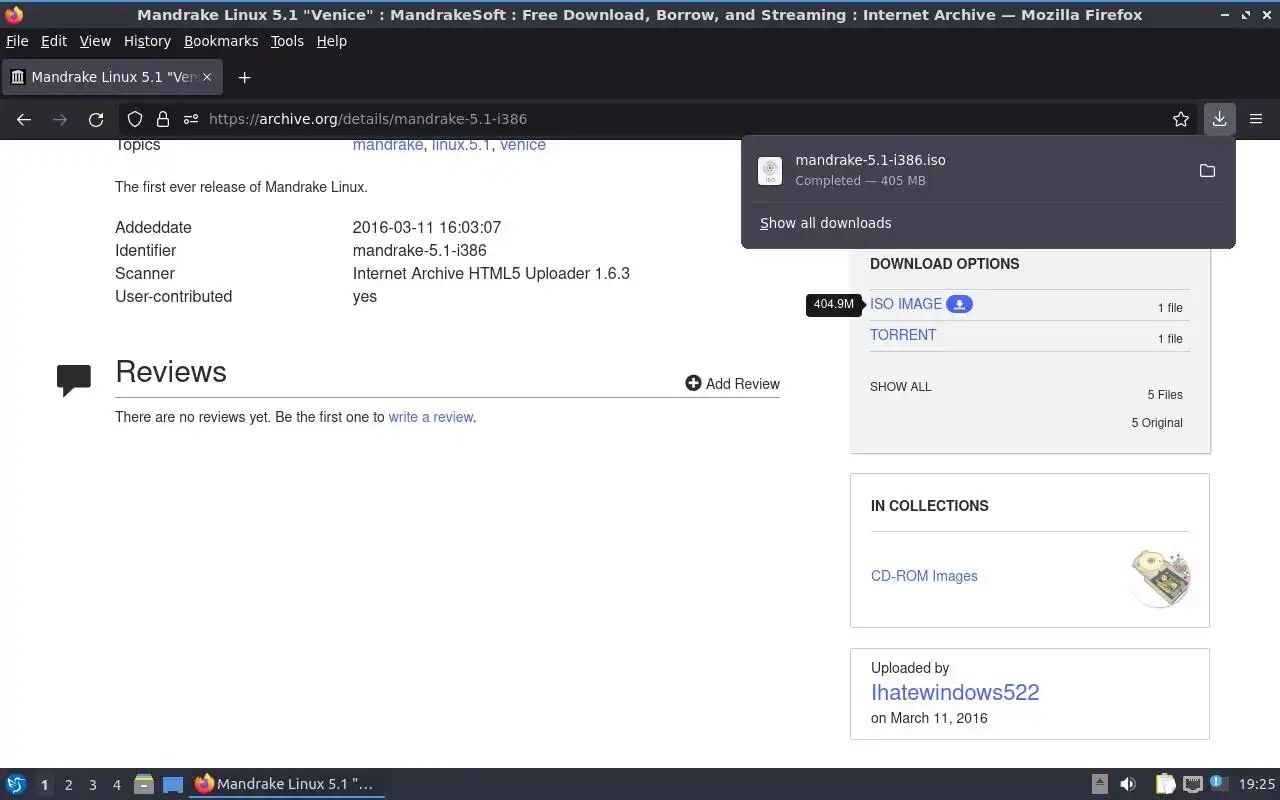This screenshot has height=800, width=1280.
Task: Click SHOW ALL download options
Action: tap(900, 387)
